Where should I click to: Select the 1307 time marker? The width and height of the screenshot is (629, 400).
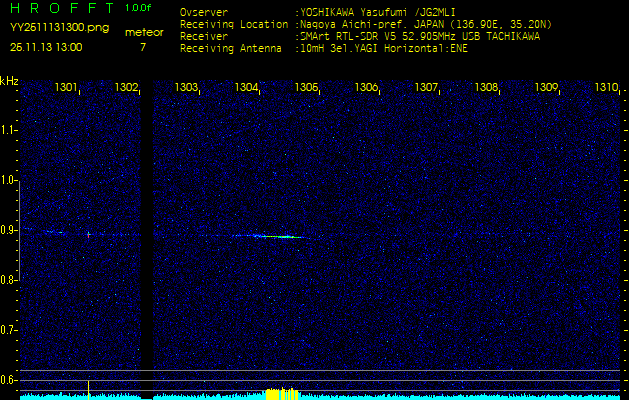click(x=426, y=88)
